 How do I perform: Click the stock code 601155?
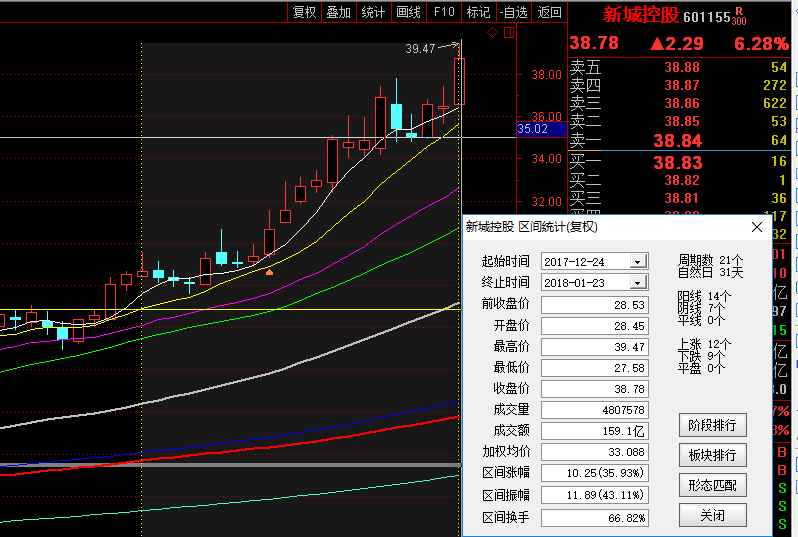tap(707, 17)
